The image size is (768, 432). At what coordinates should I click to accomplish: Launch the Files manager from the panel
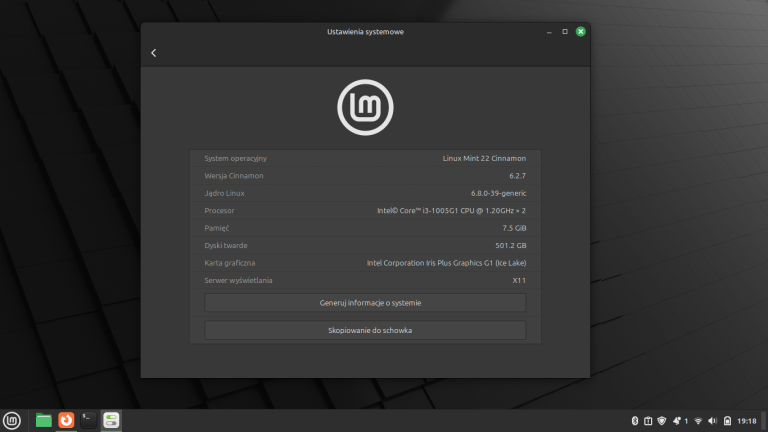click(x=44, y=420)
